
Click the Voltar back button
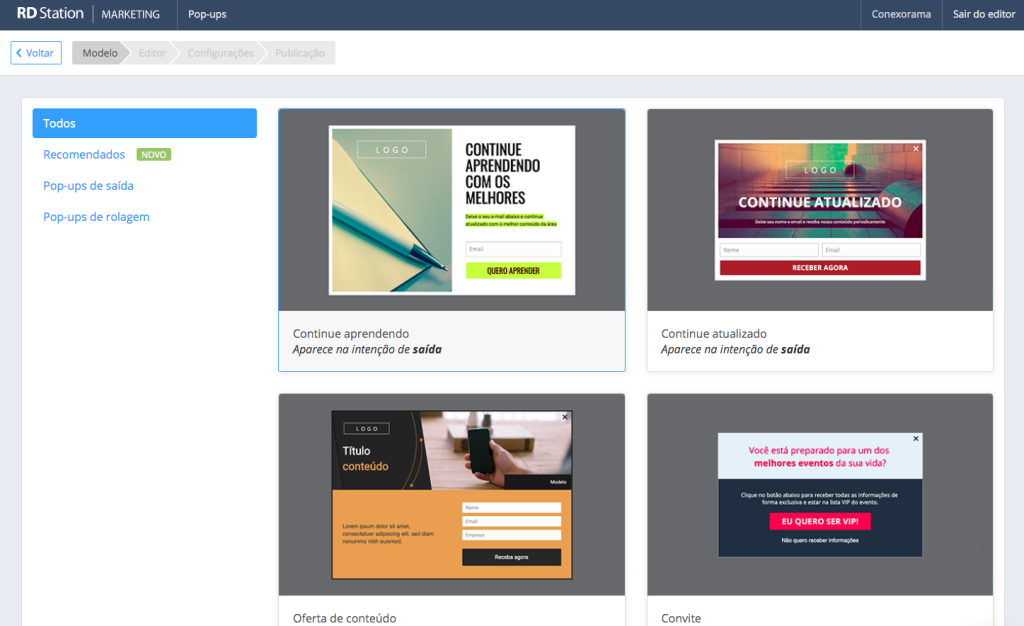tap(36, 53)
